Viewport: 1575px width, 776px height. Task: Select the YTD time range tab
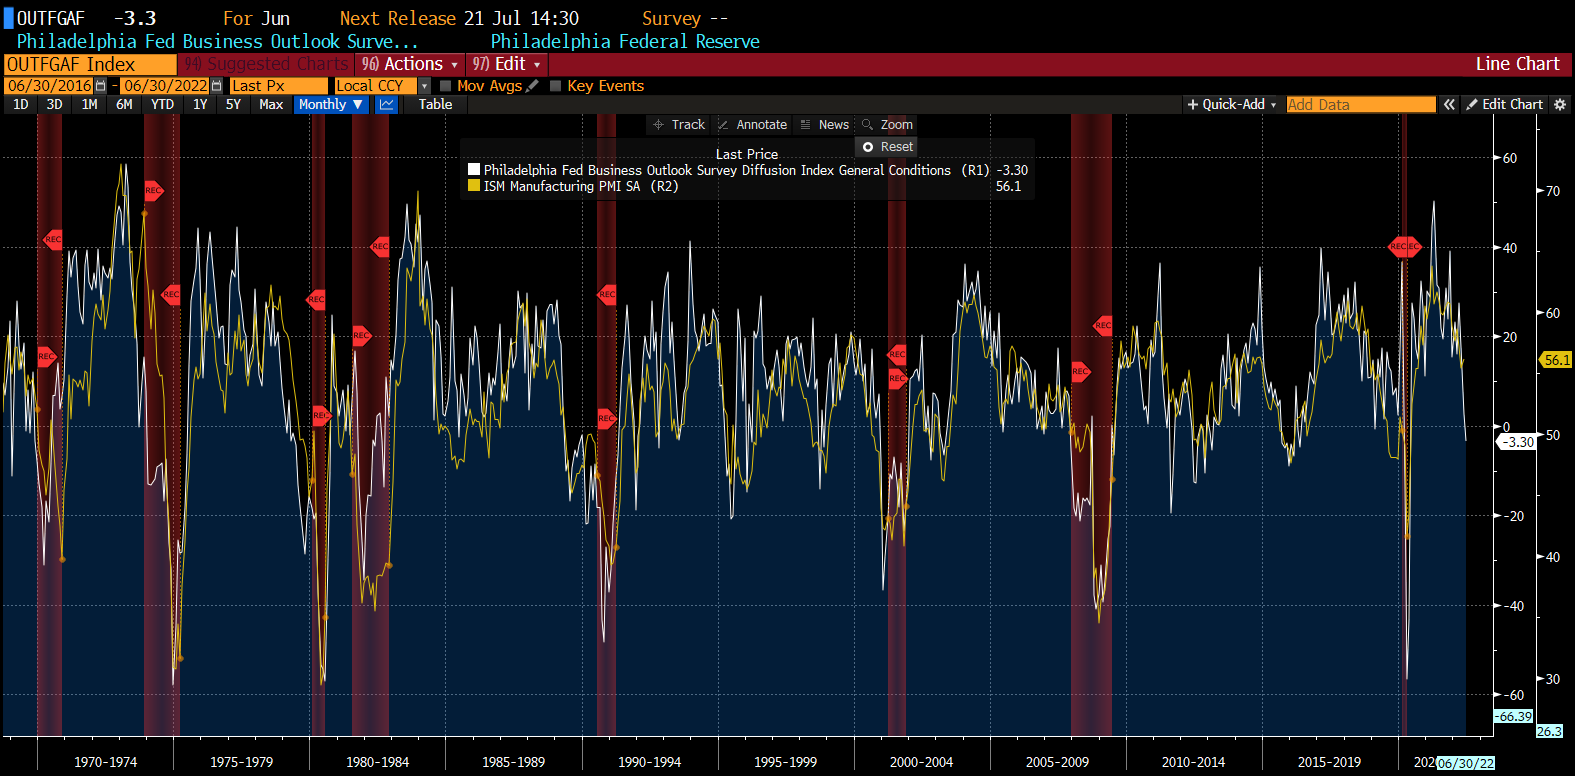(x=162, y=104)
